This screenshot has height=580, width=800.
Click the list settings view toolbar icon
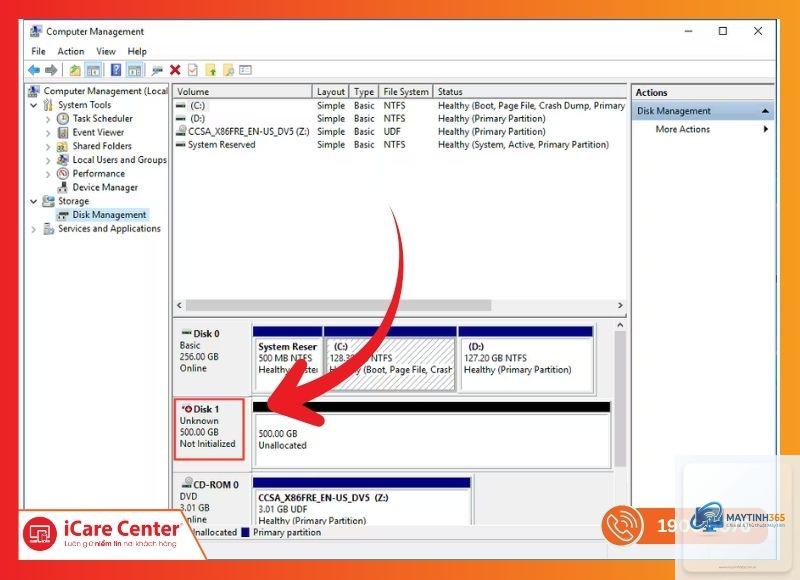click(245, 70)
